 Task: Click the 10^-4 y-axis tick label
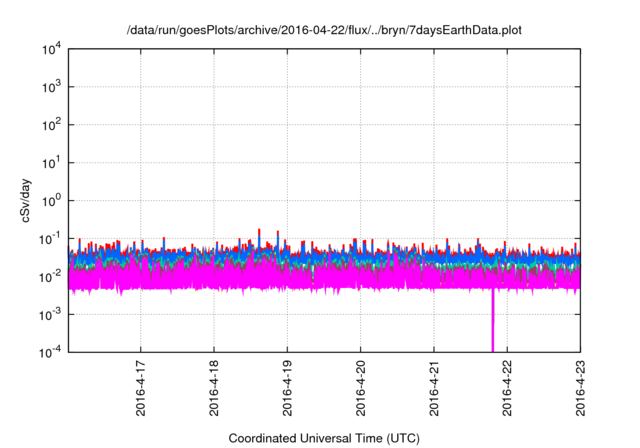click(x=50, y=352)
